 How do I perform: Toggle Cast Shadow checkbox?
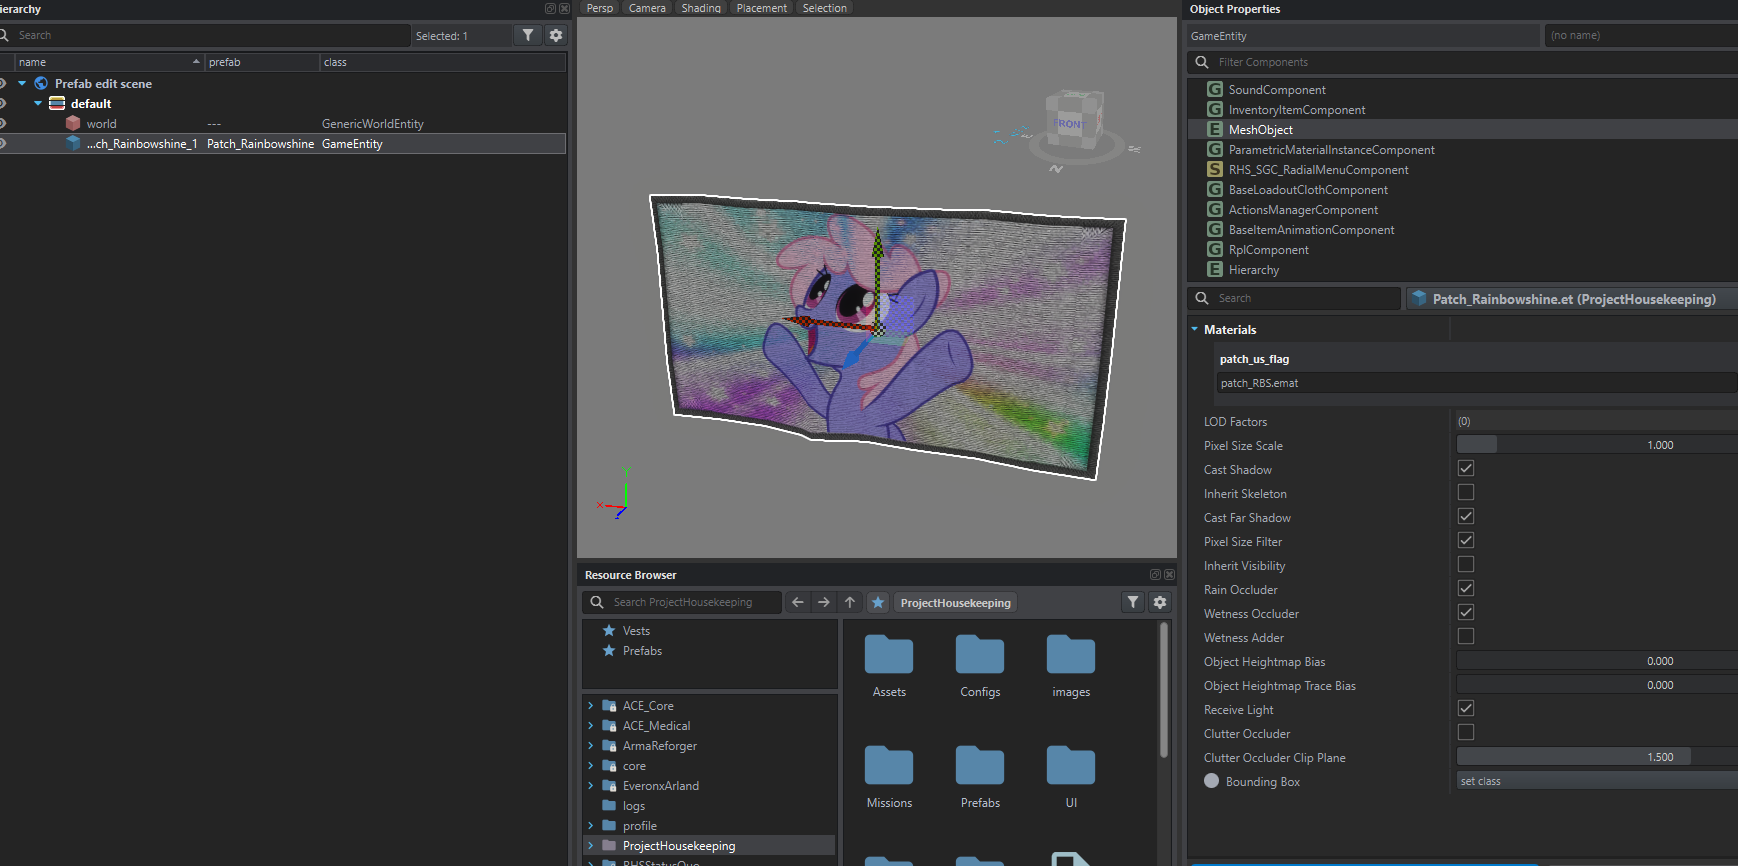click(1466, 468)
